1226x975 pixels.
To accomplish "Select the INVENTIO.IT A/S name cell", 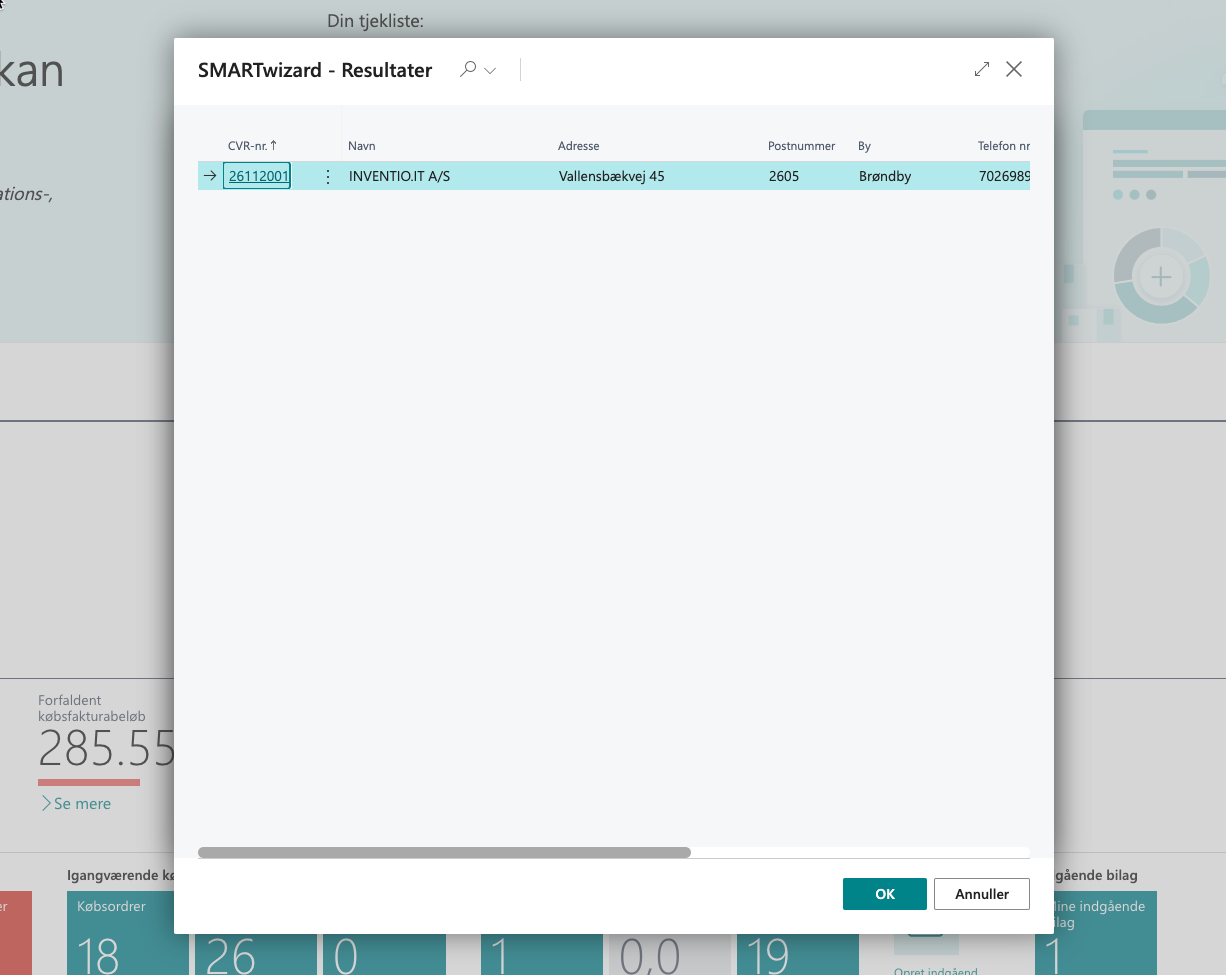I will (x=399, y=177).
